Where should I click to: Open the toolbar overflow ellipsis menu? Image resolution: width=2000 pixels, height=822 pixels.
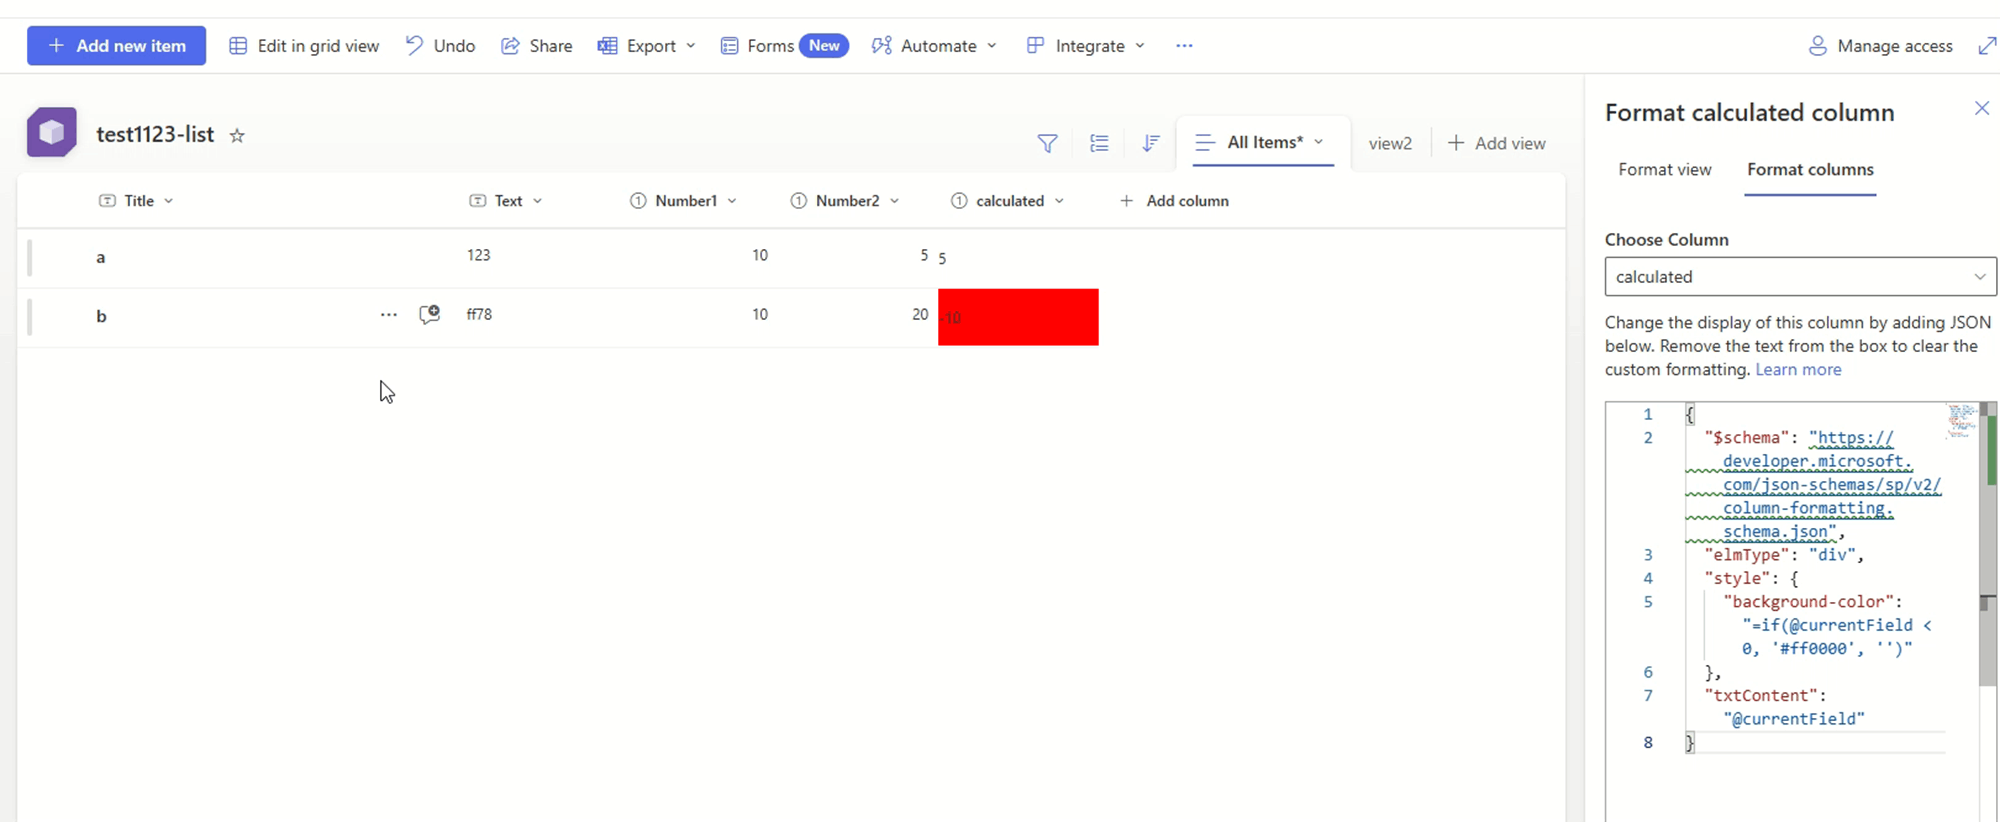tap(1184, 46)
